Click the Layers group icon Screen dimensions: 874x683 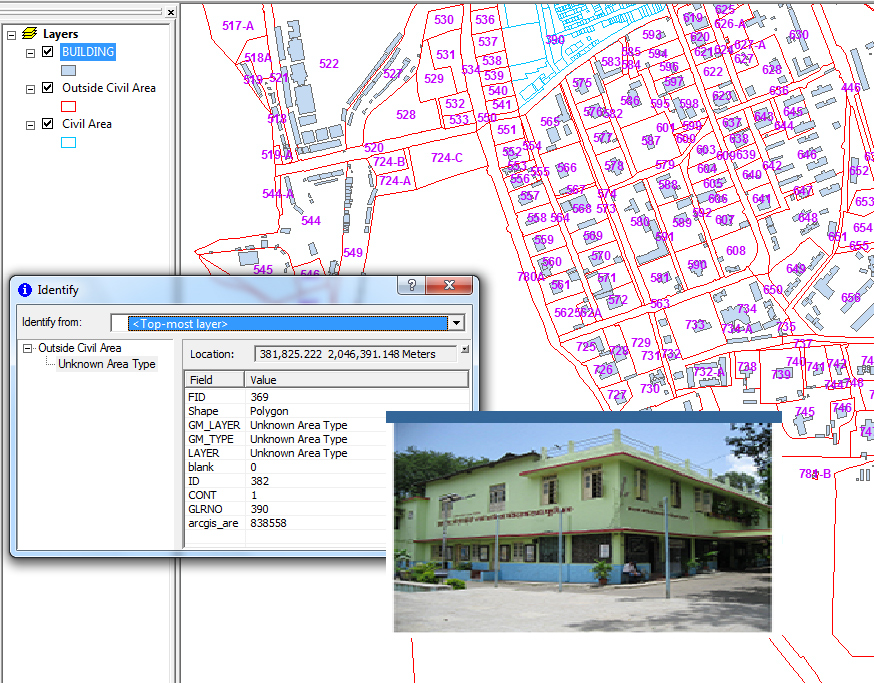(30, 33)
